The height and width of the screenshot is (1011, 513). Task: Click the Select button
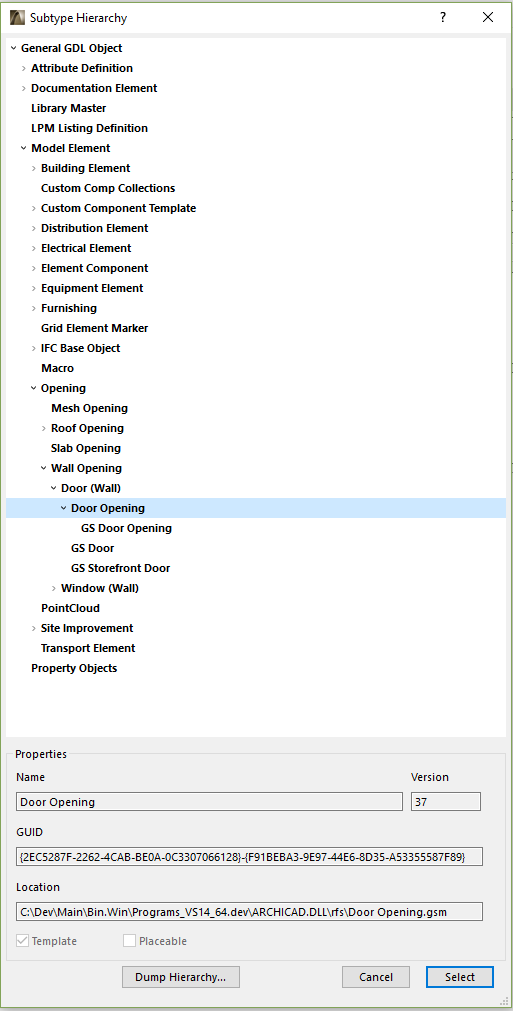tap(460, 977)
